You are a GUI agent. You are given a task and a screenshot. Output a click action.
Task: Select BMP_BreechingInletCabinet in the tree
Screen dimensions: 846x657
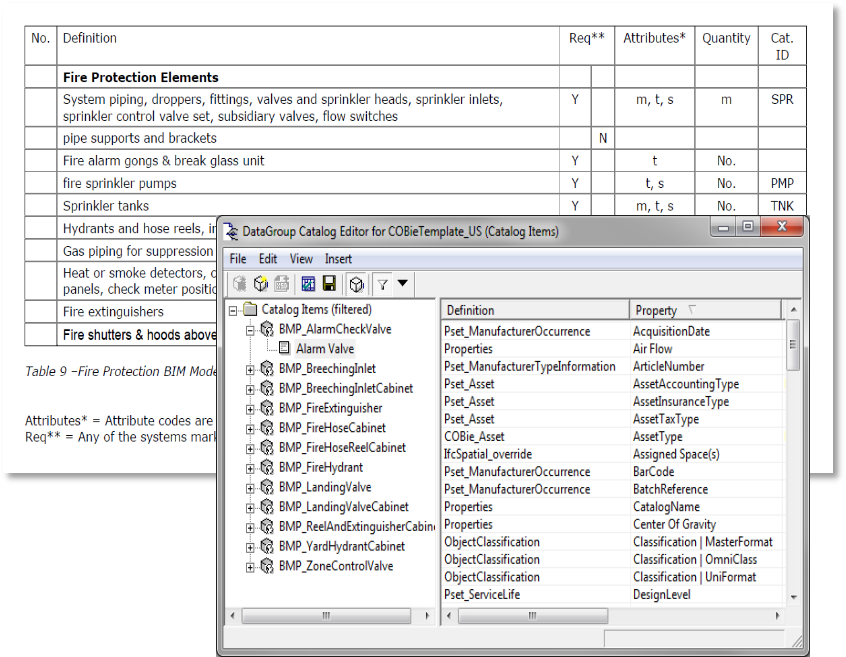pyautogui.click(x=346, y=388)
